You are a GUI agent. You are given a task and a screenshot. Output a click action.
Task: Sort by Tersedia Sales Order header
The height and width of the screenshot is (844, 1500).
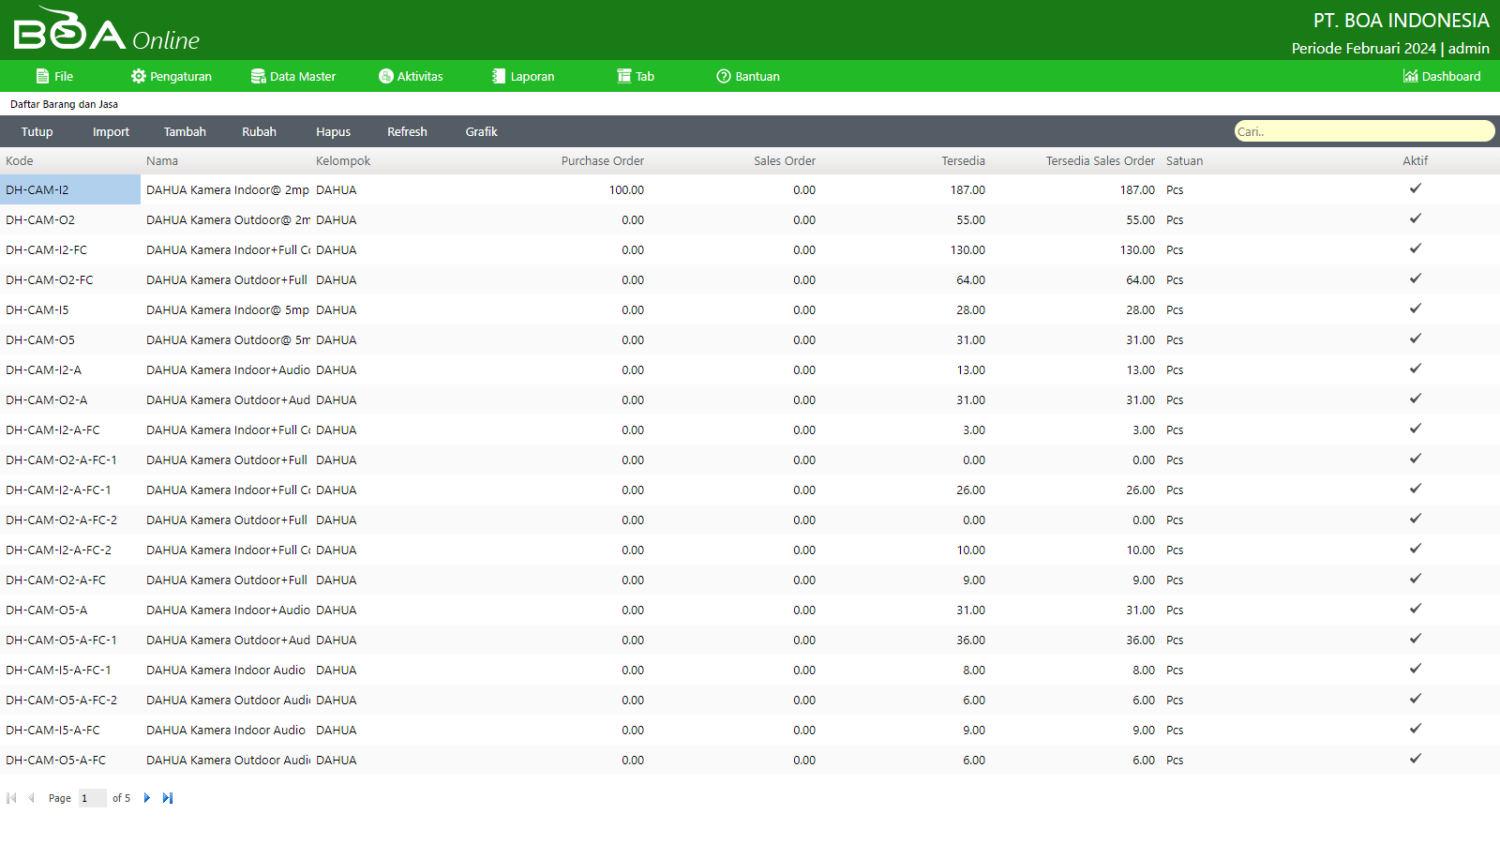click(x=1100, y=161)
